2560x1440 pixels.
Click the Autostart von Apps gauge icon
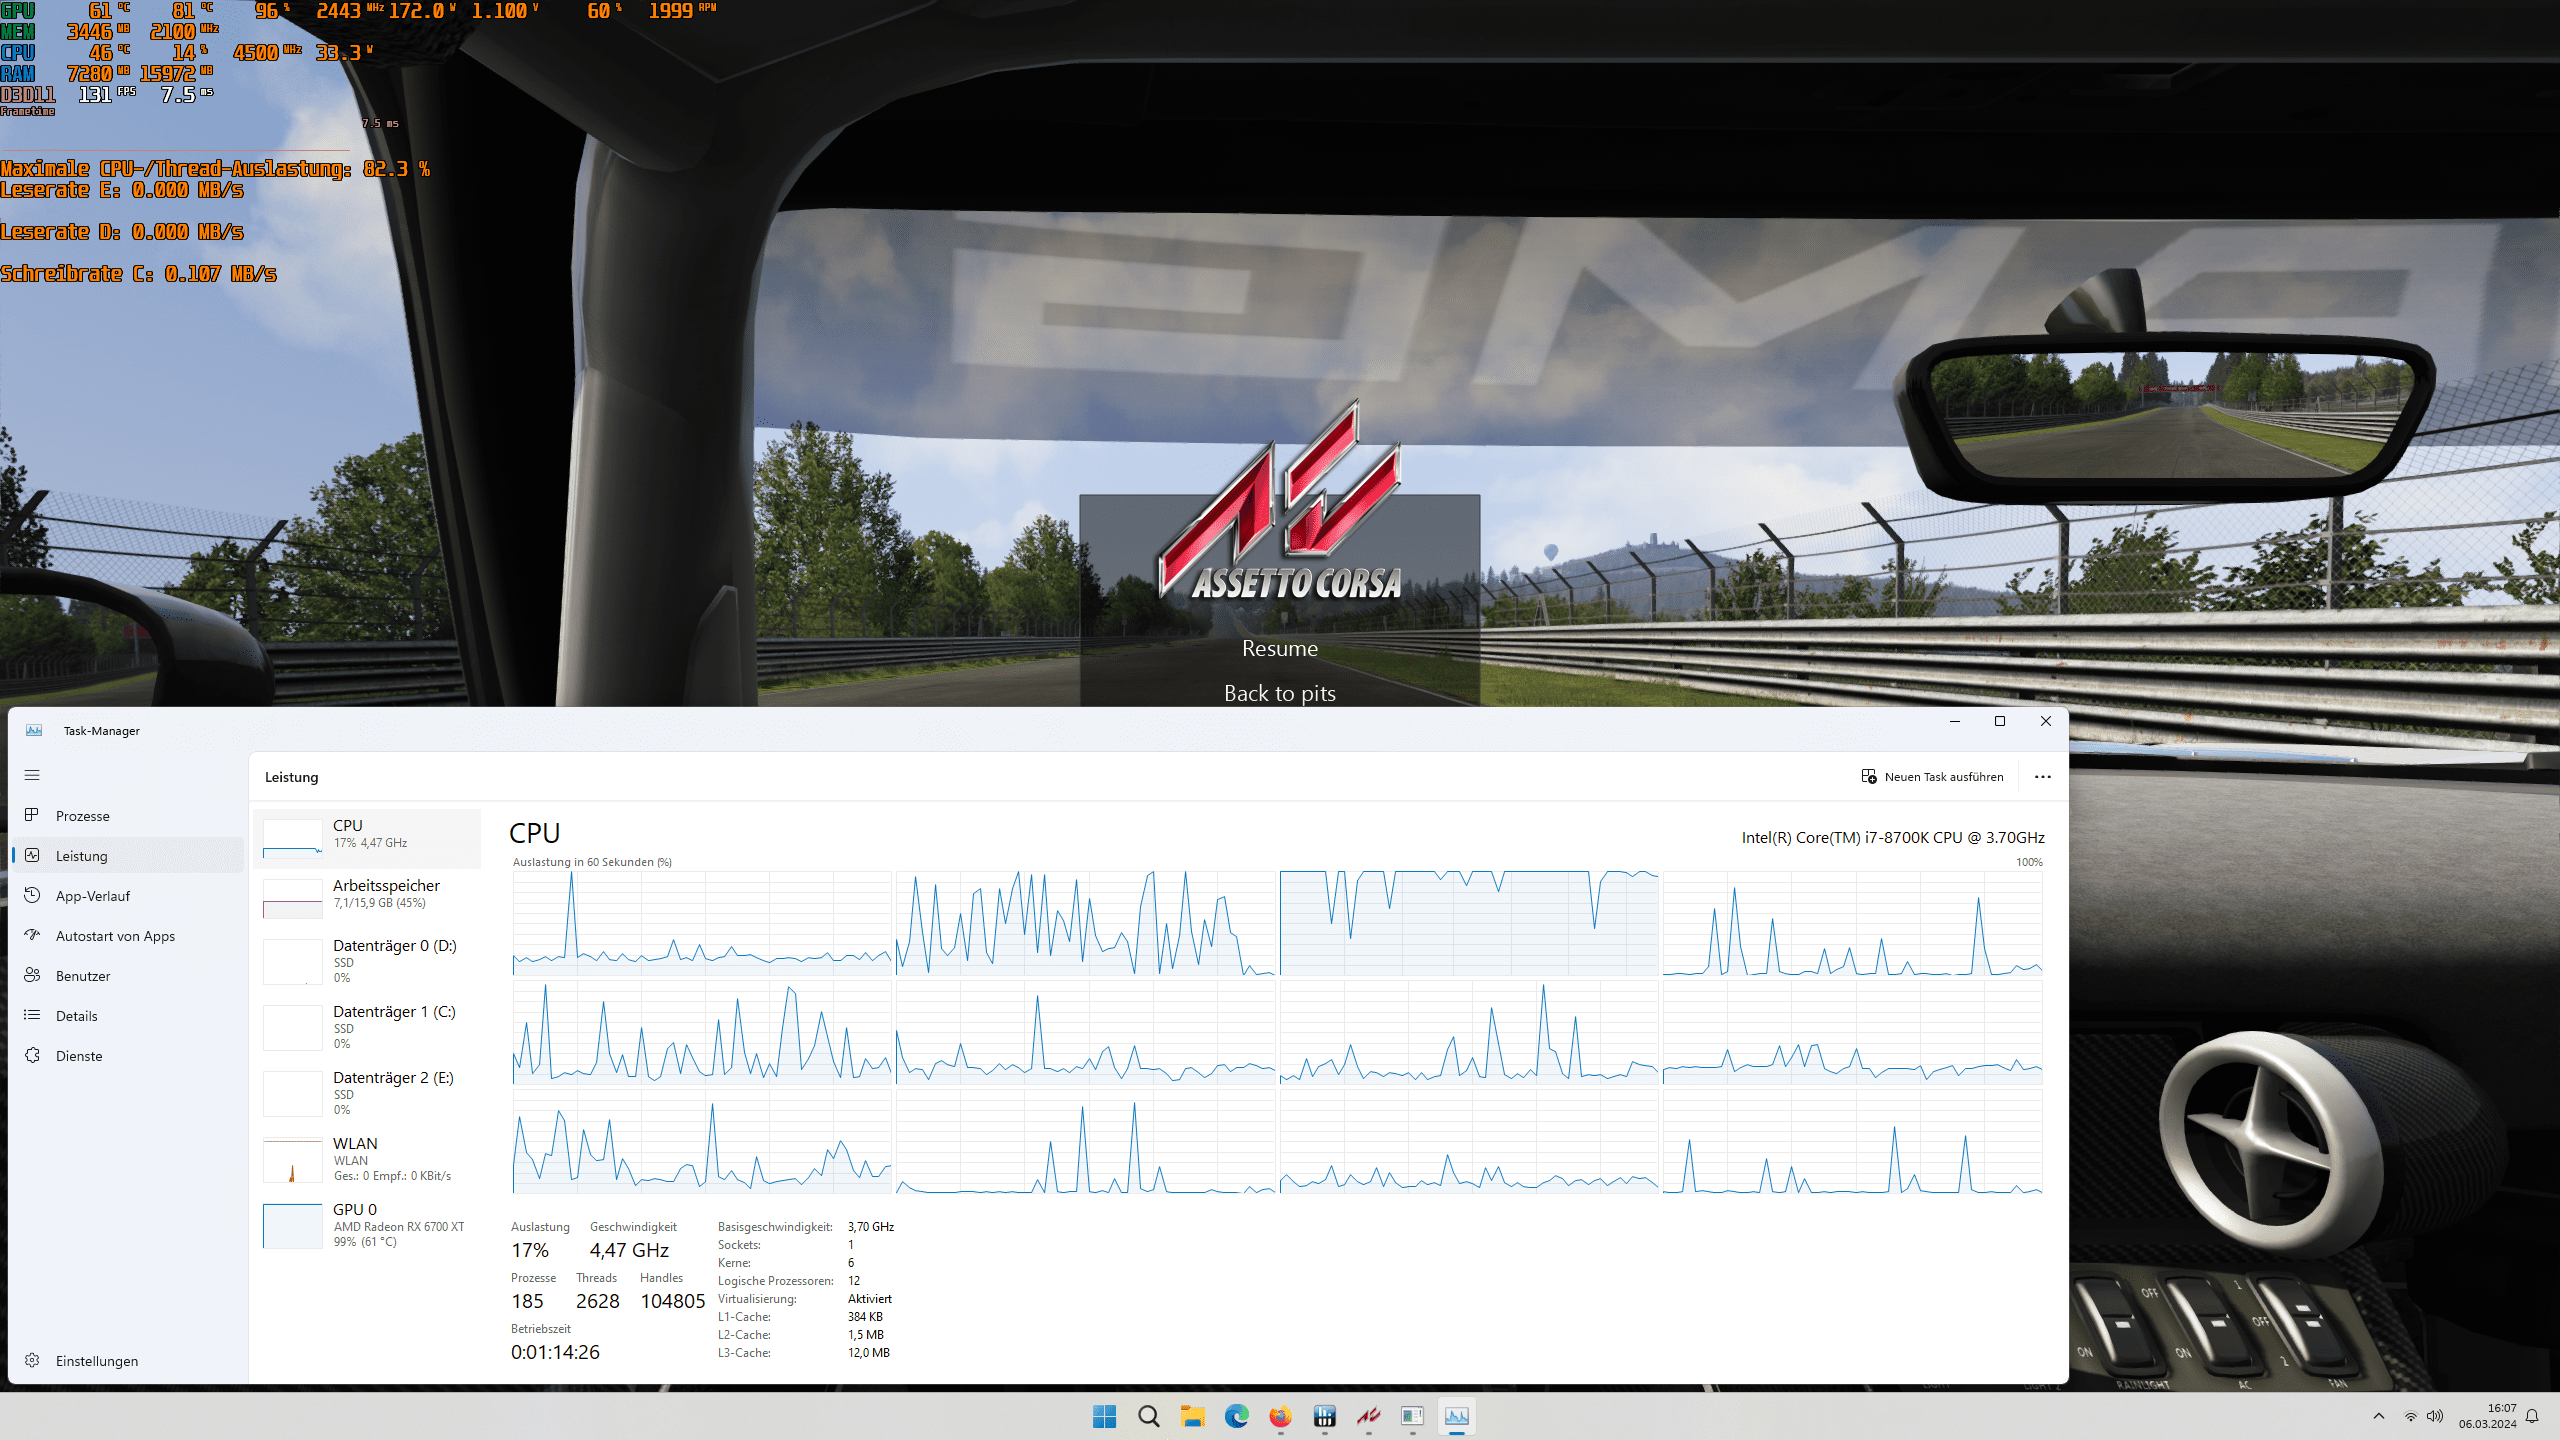tap(32, 935)
